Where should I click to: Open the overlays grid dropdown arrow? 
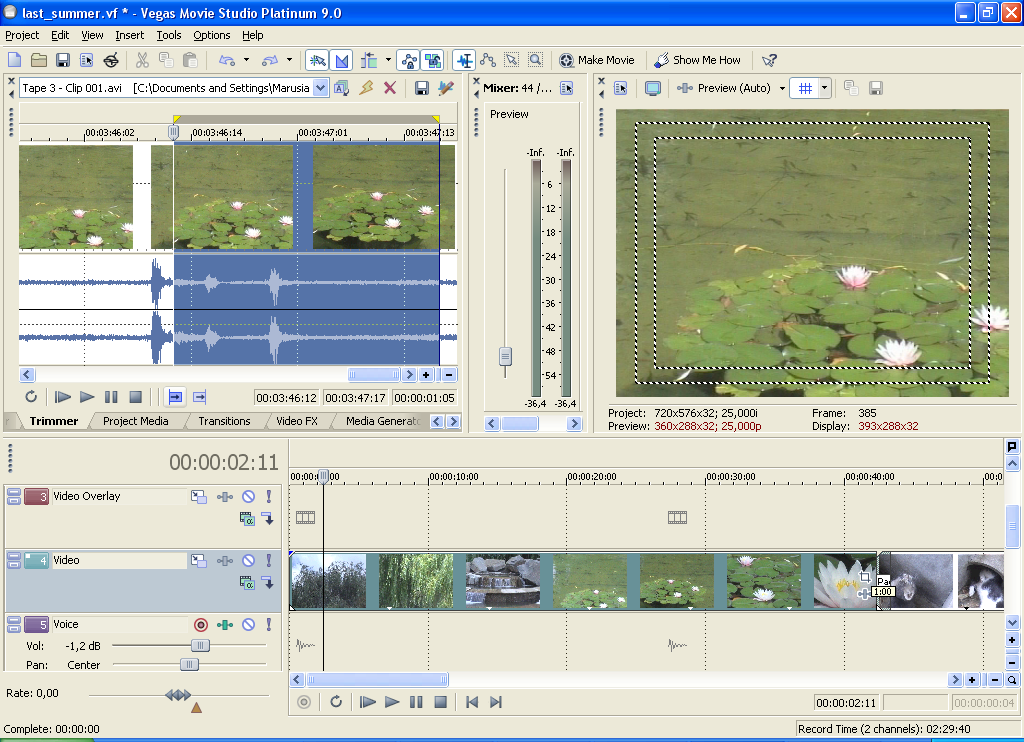(825, 88)
